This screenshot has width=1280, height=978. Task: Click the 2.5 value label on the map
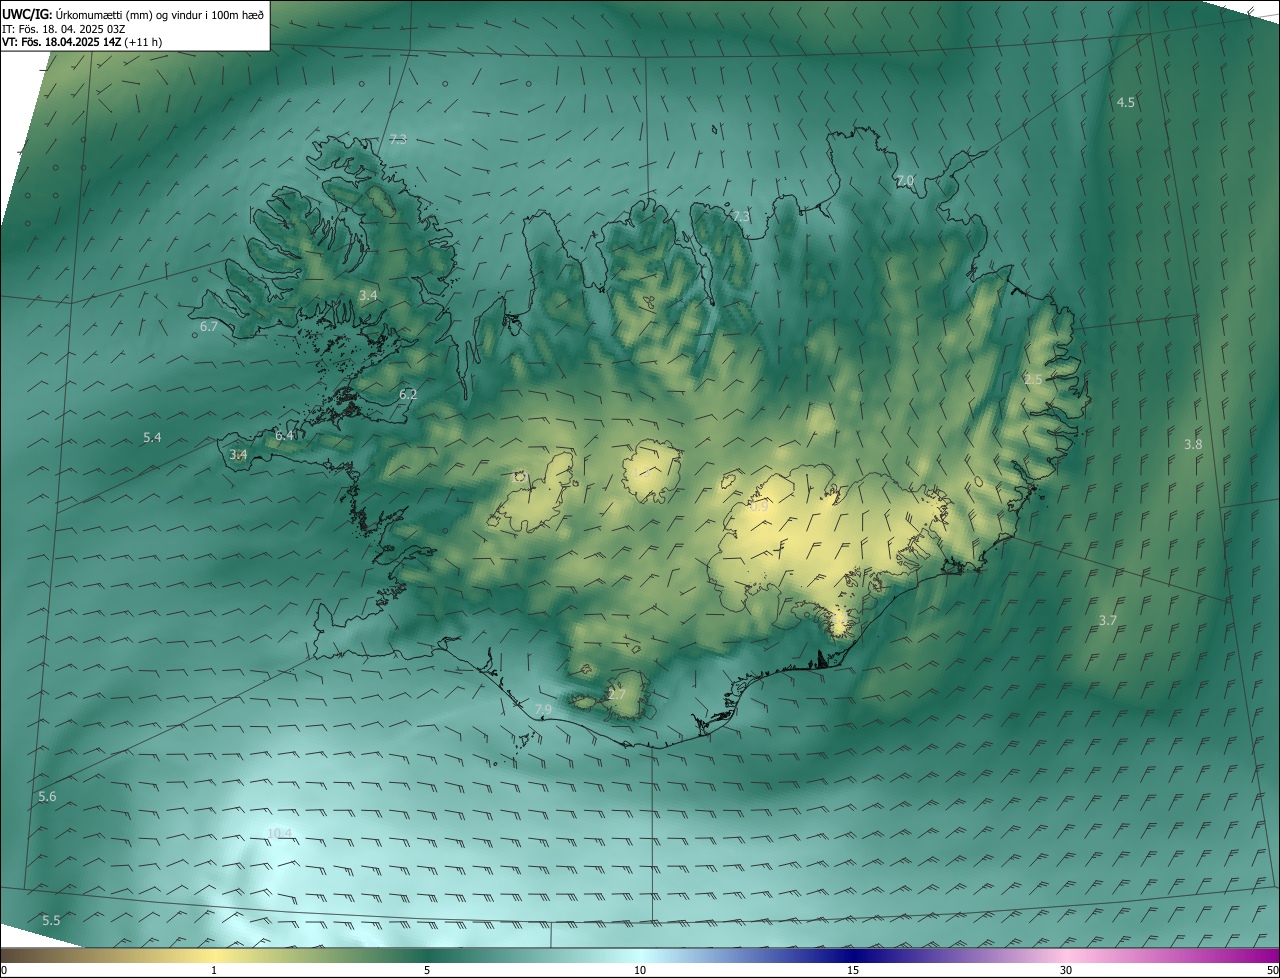(x=1033, y=380)
